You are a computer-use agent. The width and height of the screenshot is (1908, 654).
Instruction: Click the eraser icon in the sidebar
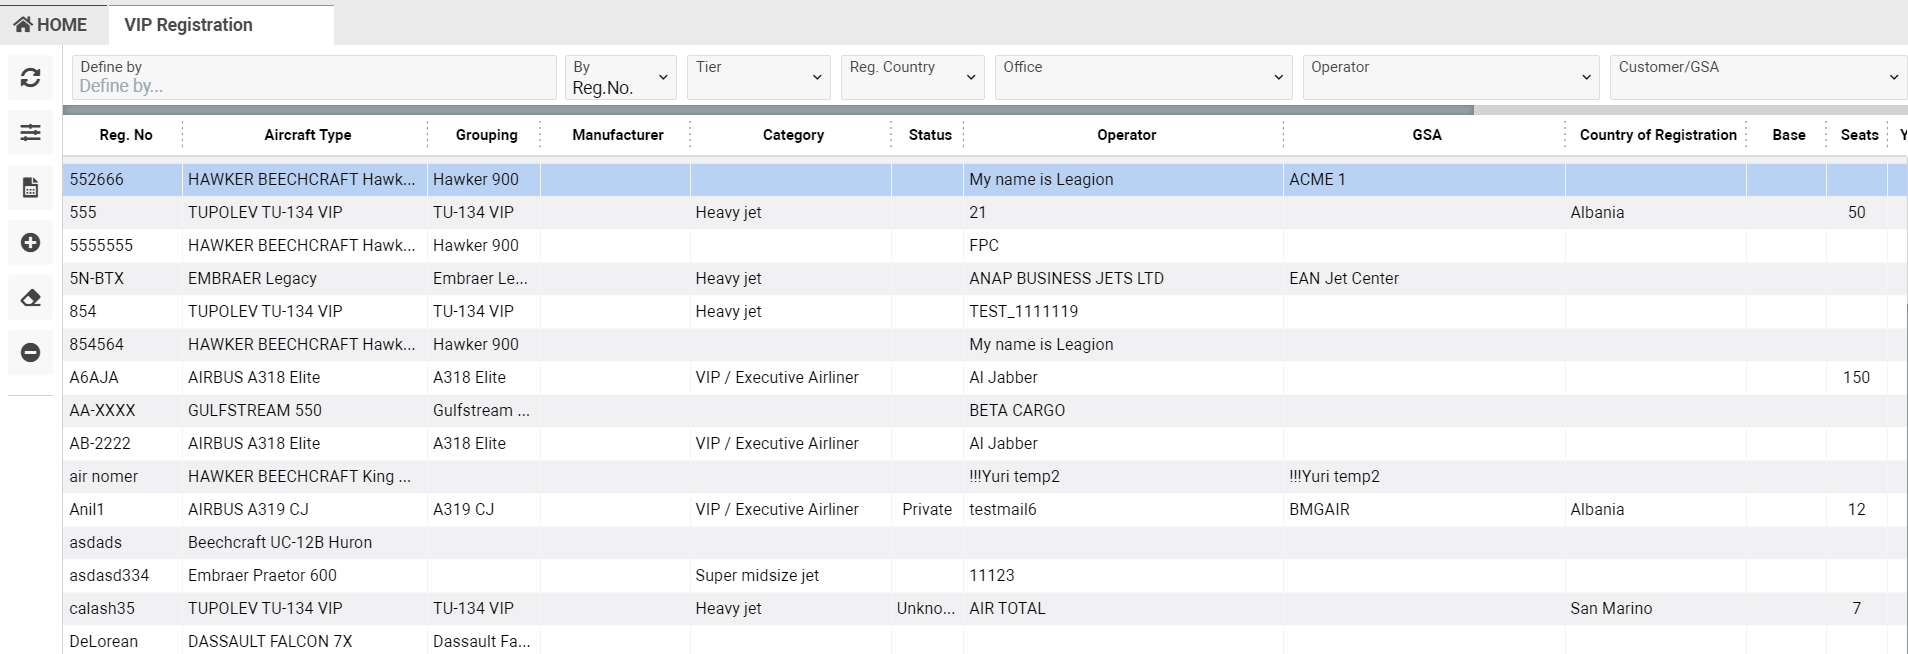pyautogui.click(x=30, y=298)
